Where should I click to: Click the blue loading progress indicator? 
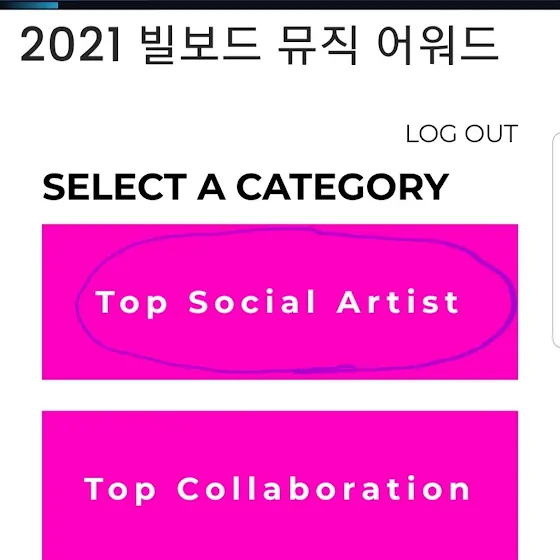[29, 5]
